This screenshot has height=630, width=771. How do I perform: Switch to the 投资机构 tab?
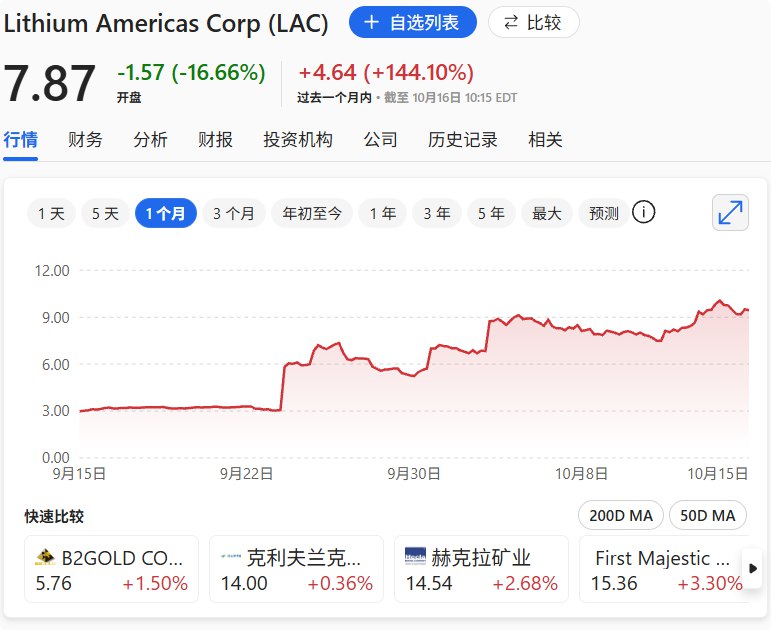[x=298, y=140]
